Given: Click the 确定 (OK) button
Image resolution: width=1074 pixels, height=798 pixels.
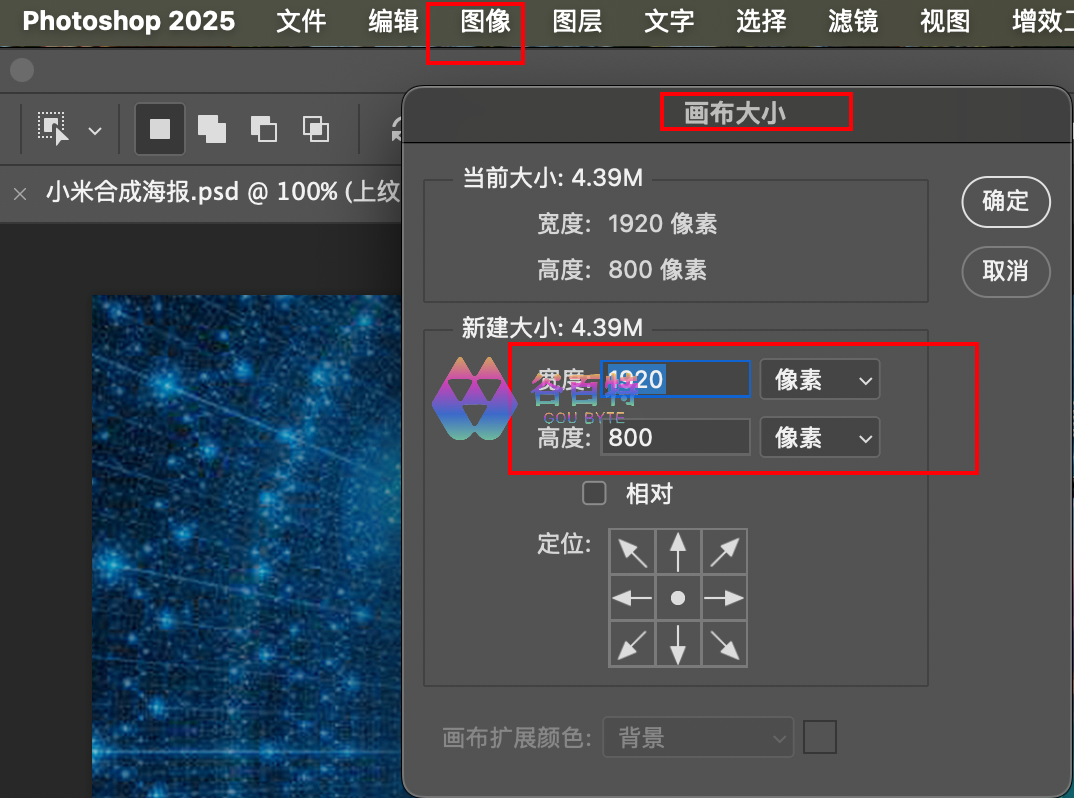Looking at the screenshot, I should point(1005,202).
